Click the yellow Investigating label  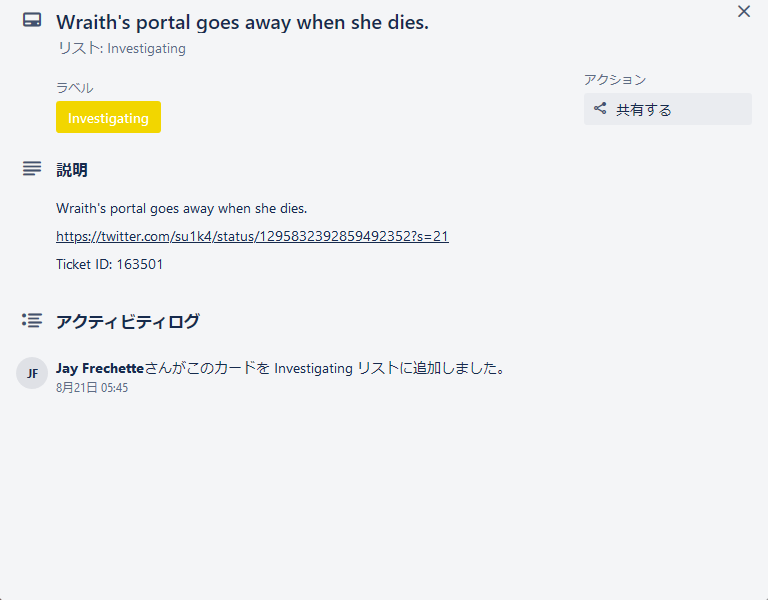click(108, 117)
